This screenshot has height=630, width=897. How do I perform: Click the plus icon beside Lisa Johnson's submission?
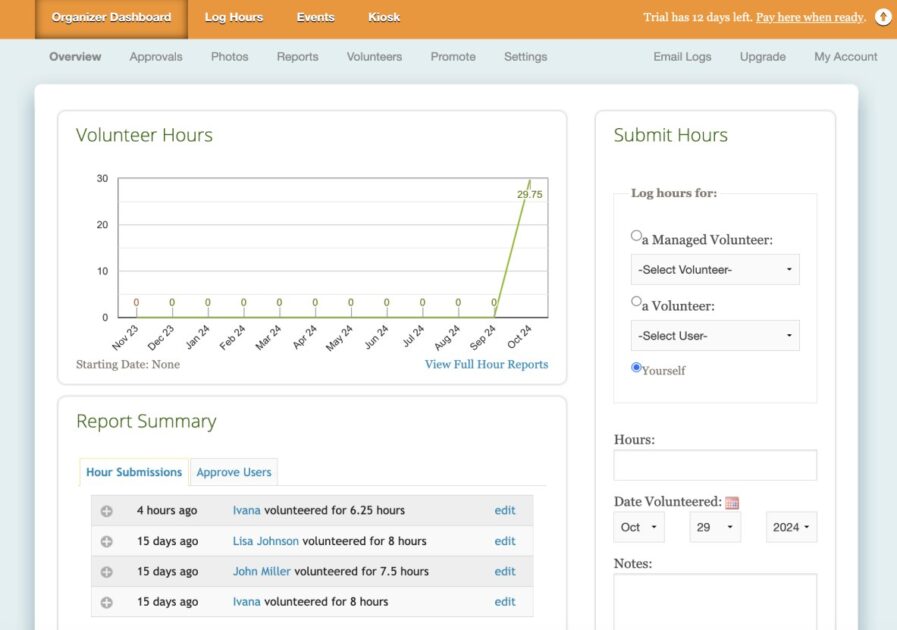(x=106, y=540)
